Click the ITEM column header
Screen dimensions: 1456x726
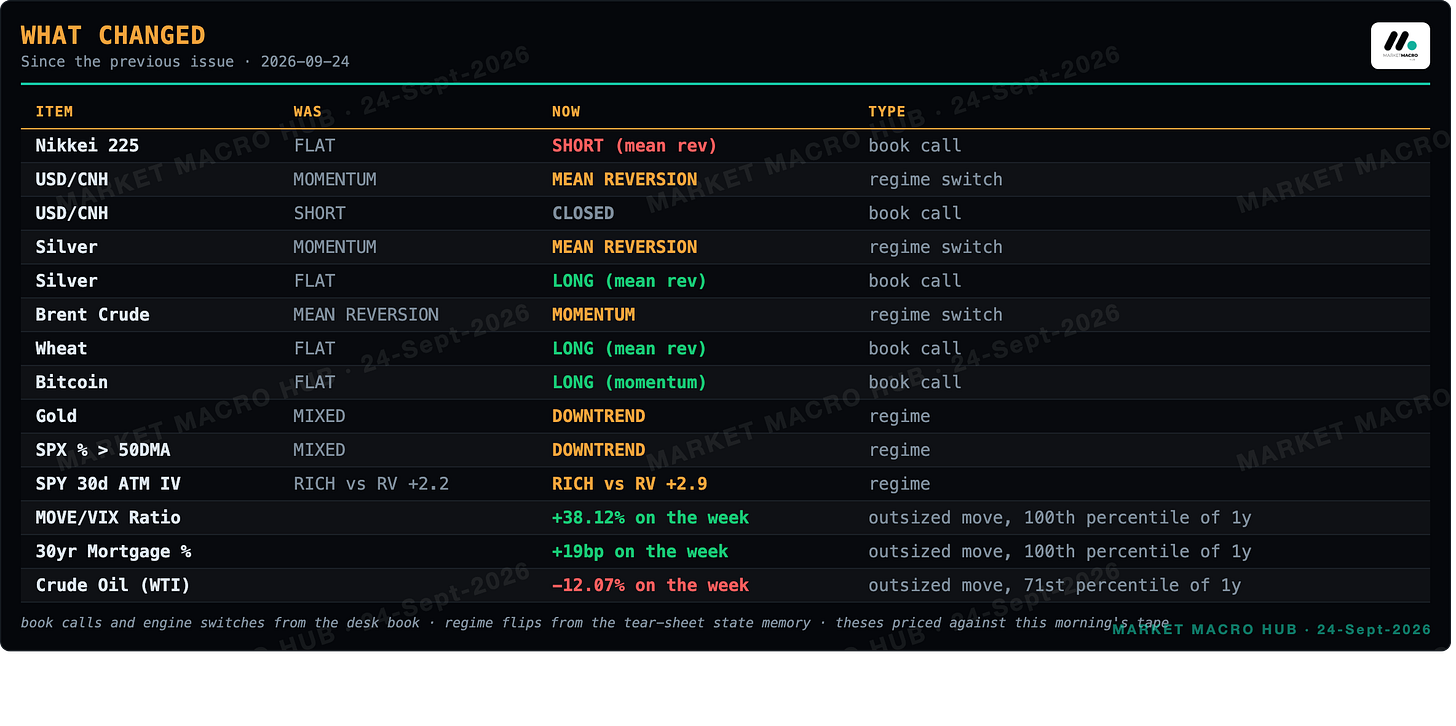tap(54, 112)
